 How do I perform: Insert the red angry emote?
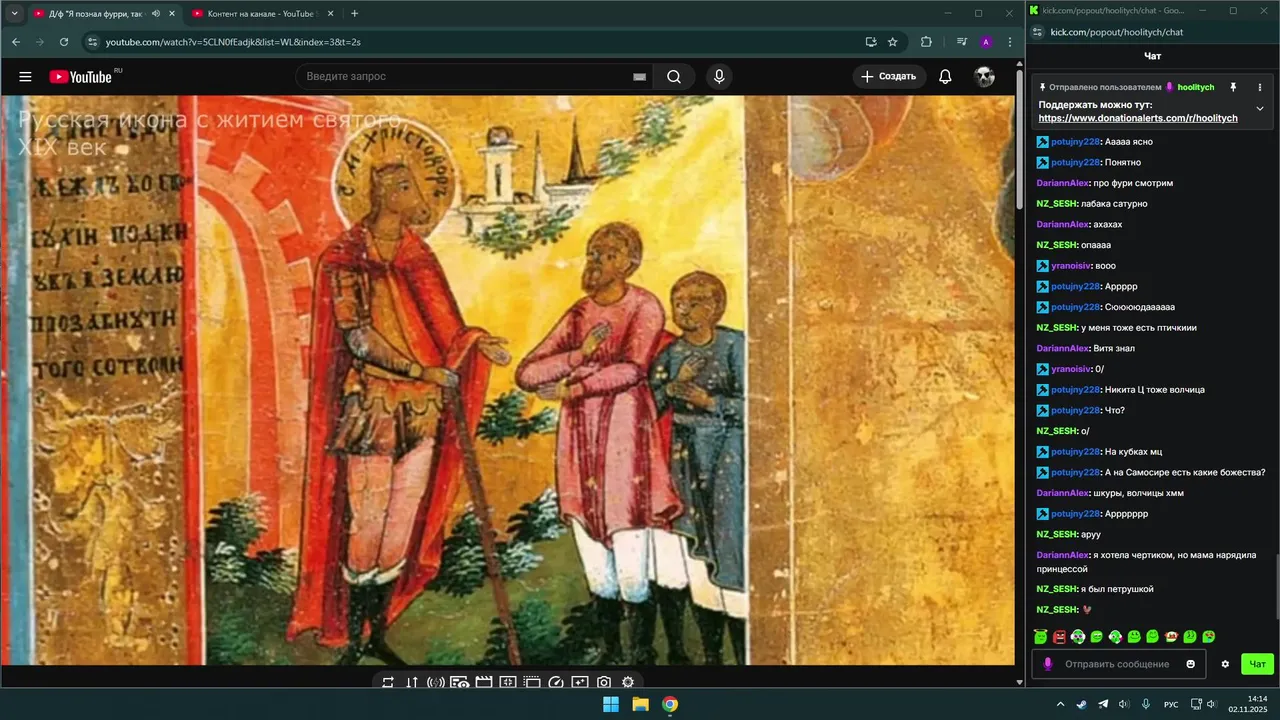point(1059,637)
